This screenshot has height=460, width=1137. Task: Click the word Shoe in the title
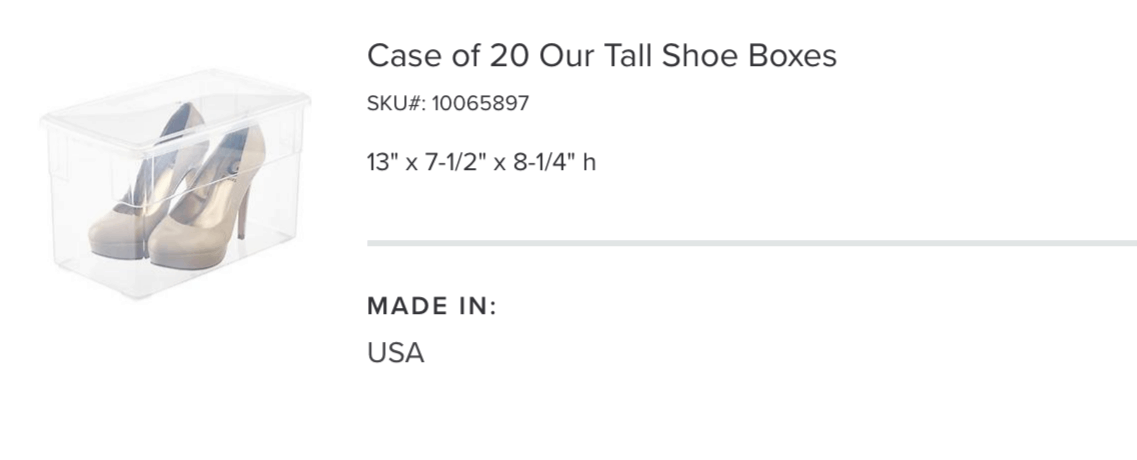(x=700, y=56)
